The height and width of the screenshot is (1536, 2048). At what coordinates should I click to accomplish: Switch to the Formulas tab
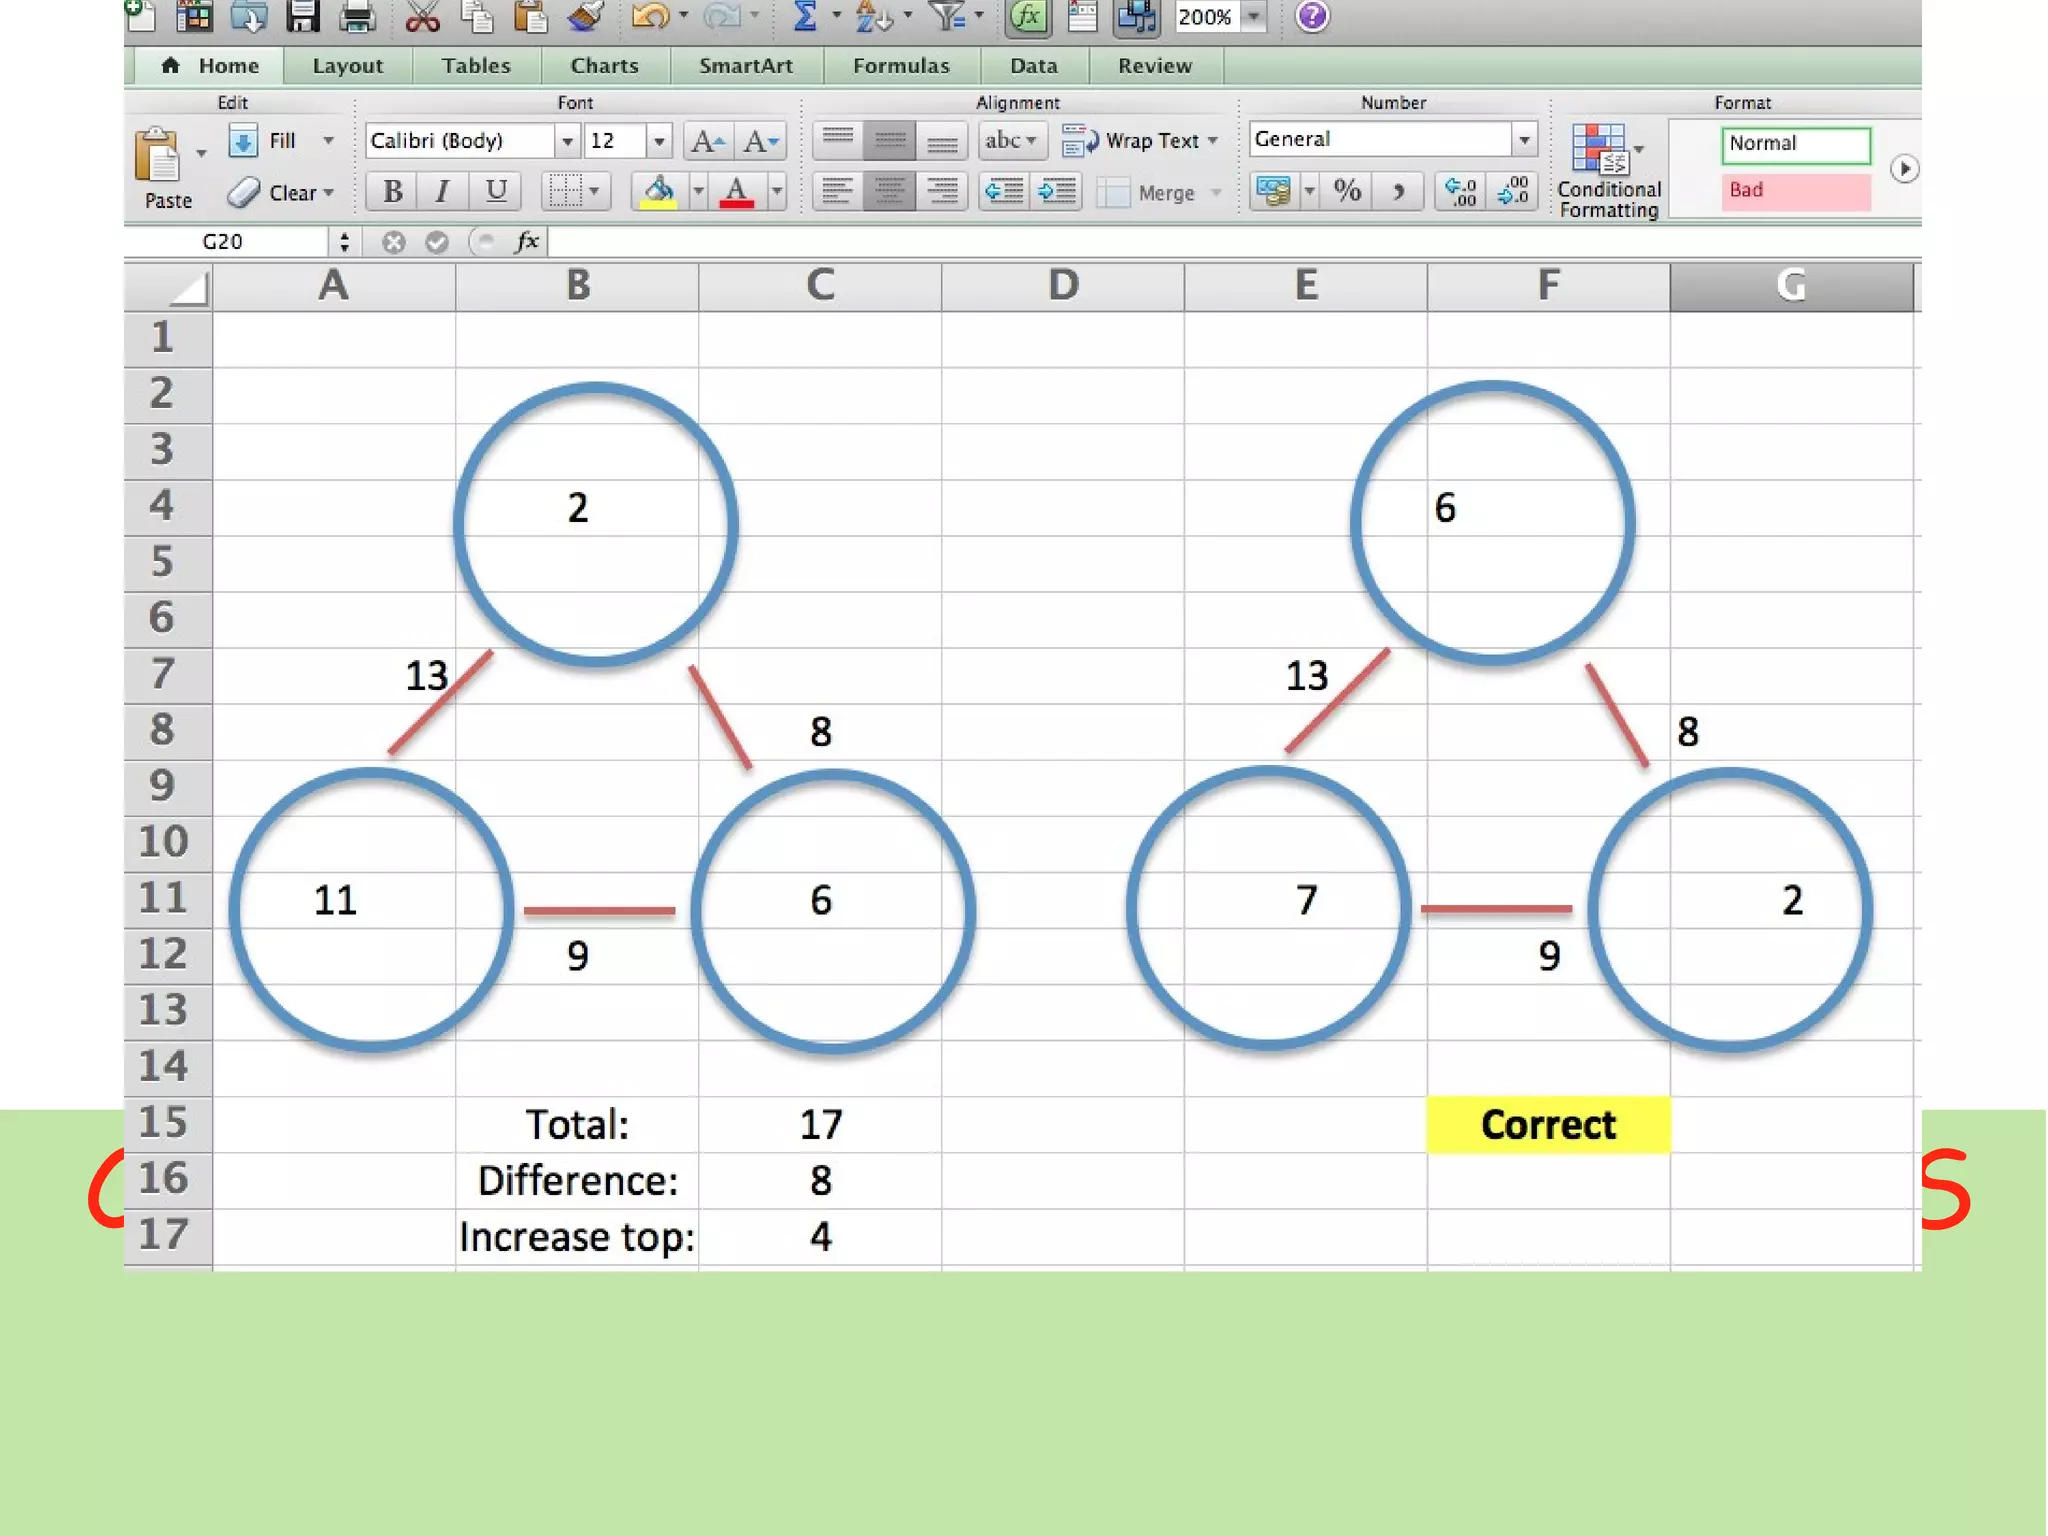click(x=901, y=66)
